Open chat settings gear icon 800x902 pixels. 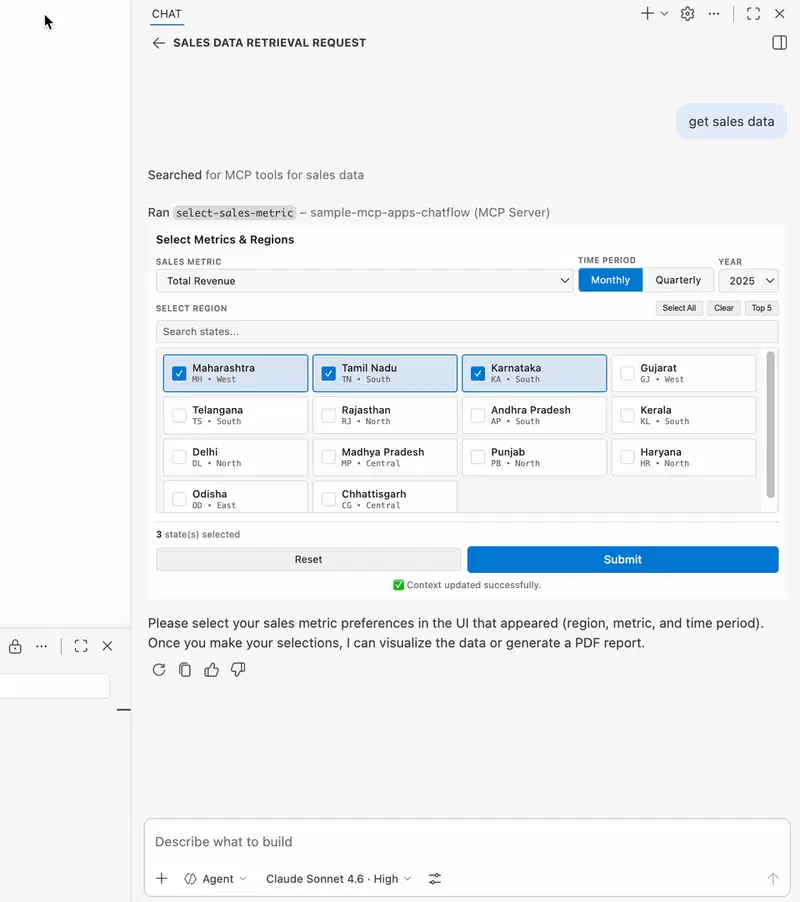(687, 14)
